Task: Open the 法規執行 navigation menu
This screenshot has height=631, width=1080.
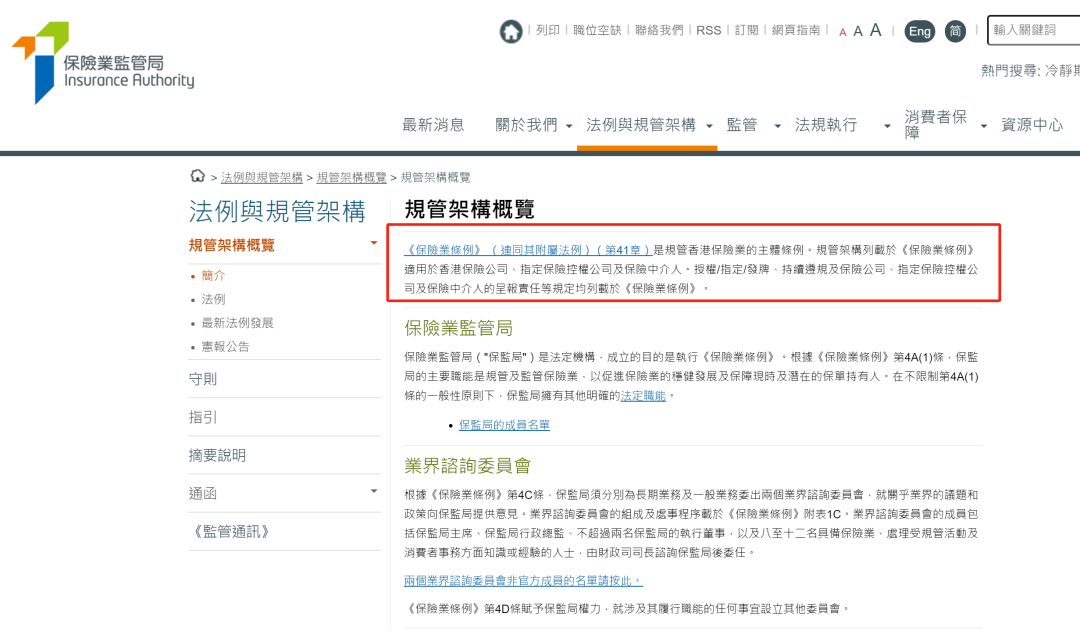Action: click(x=826, y=124)
